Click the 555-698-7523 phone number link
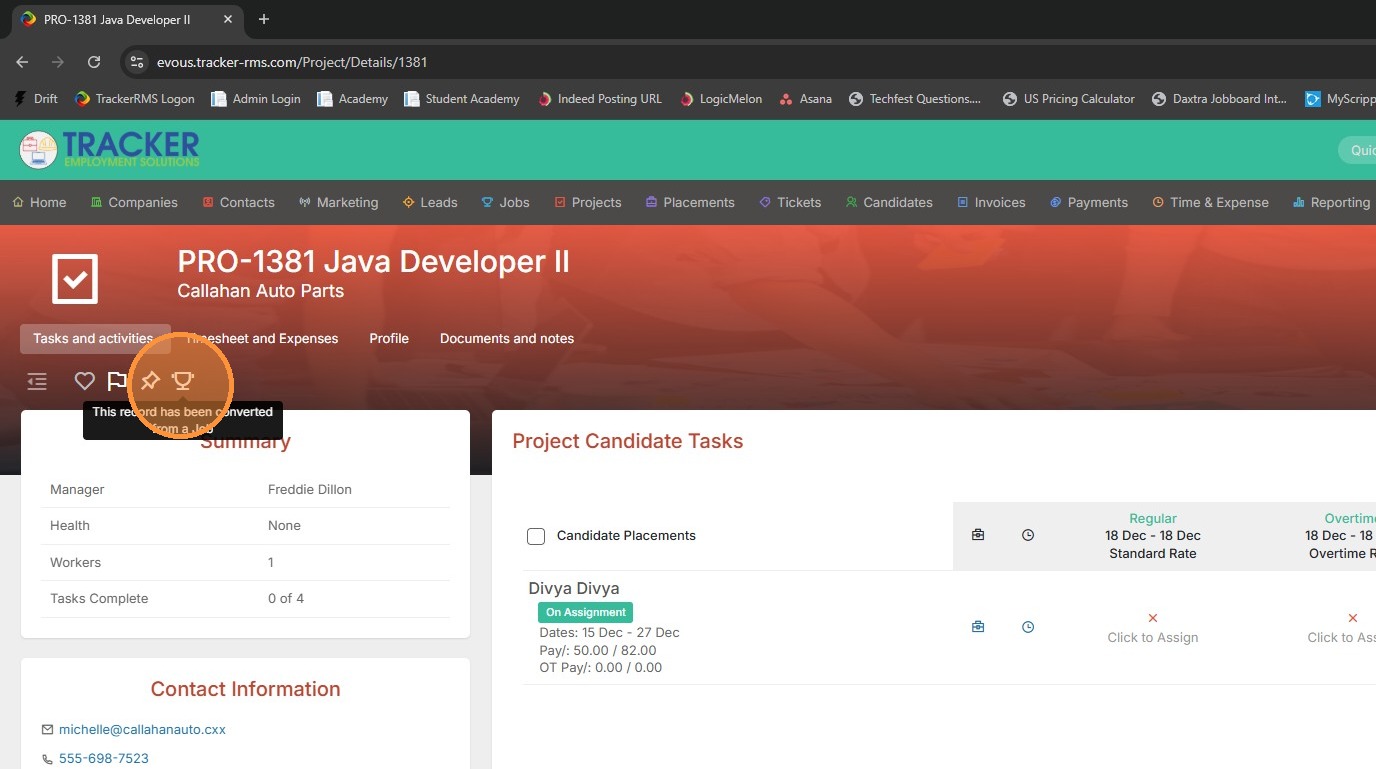Image resolution: width=1376 pixels, height=769 pixels. 104,758
